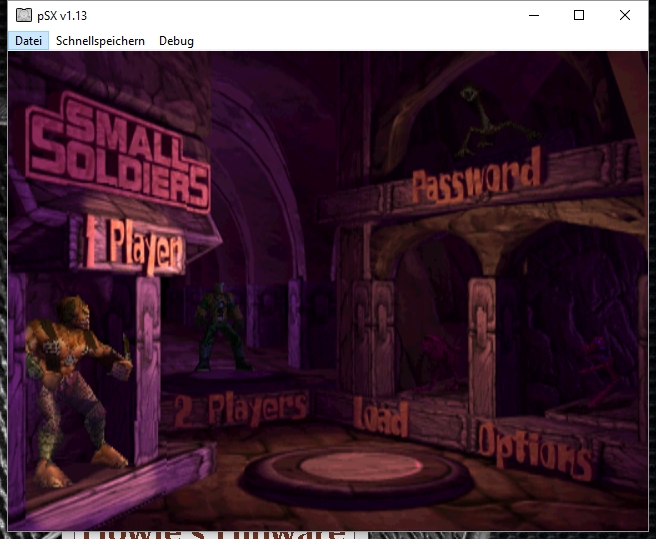Open the Schnellspeichern menu

click(100, 41)
